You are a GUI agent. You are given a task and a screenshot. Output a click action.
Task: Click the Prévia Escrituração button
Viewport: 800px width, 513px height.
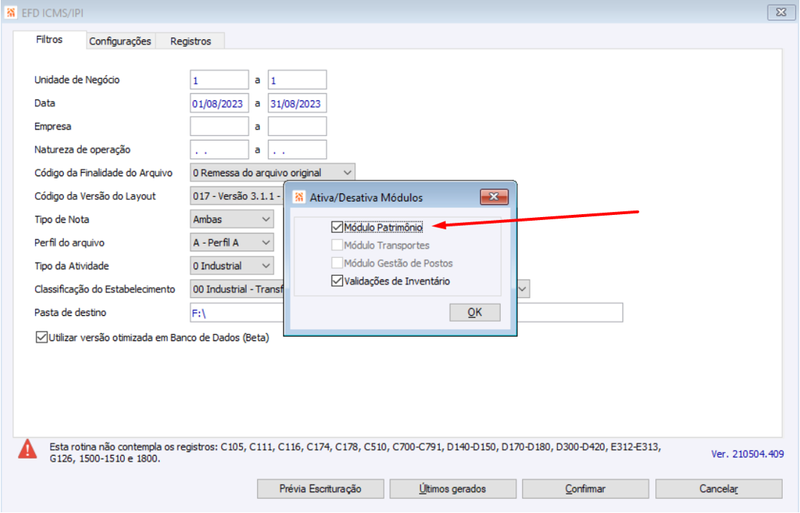(320, 488)
